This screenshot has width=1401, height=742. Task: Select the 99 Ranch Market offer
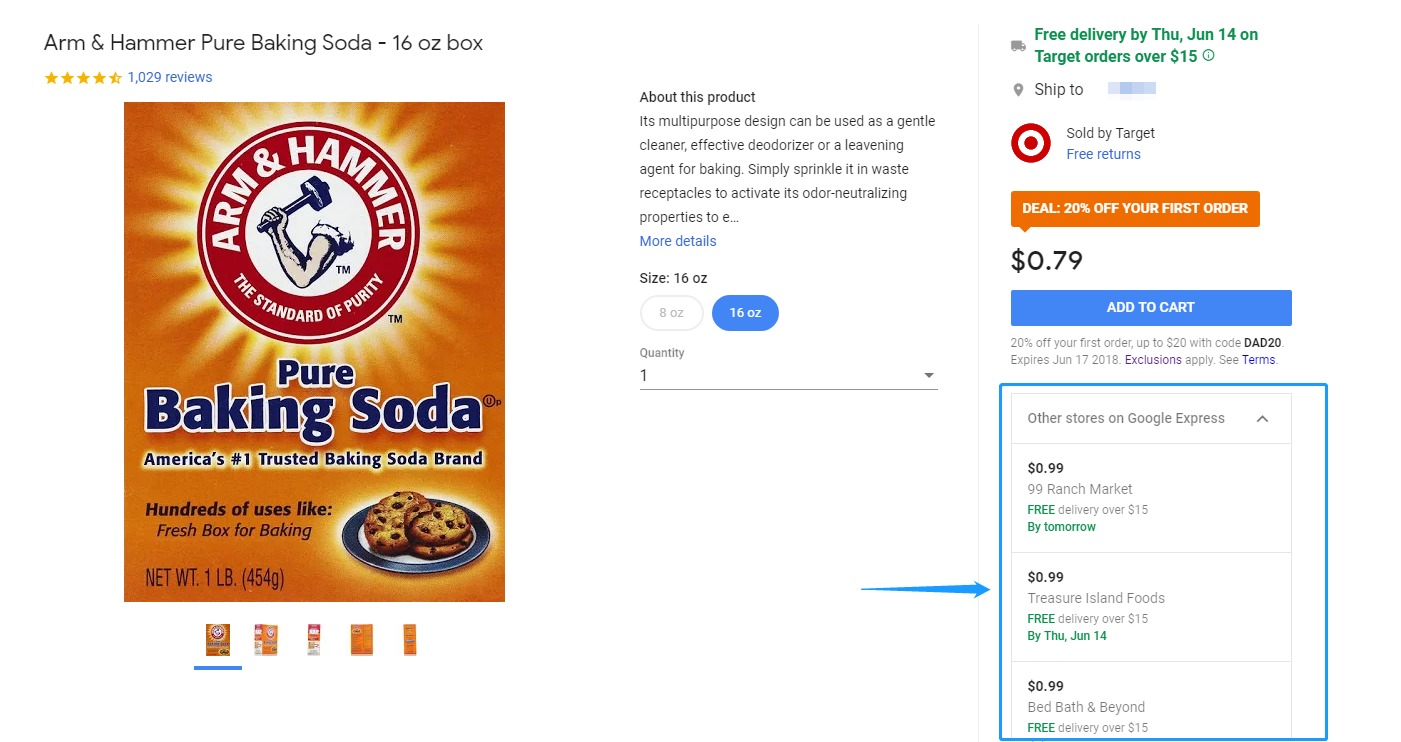[x=1150, y=497]
